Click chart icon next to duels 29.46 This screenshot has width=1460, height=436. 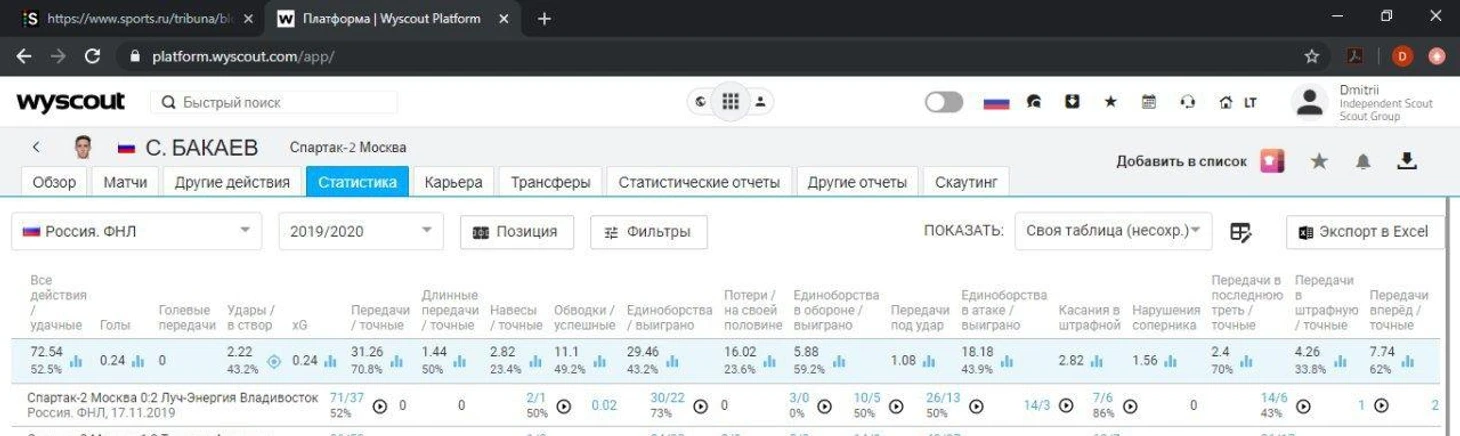pos(673,361)
